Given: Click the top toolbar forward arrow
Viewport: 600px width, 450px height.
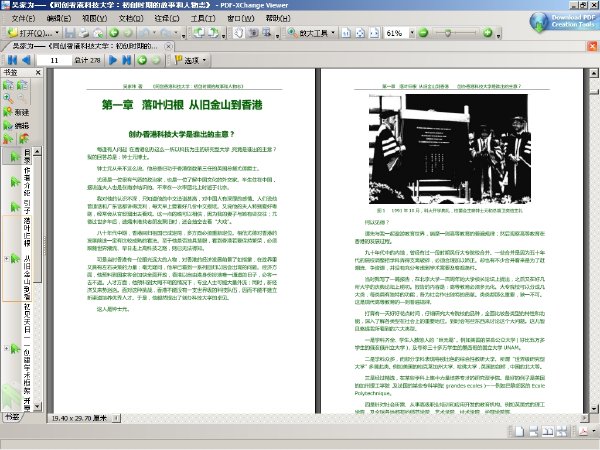Looking at the screenshot, I should [x=128, y=33].
